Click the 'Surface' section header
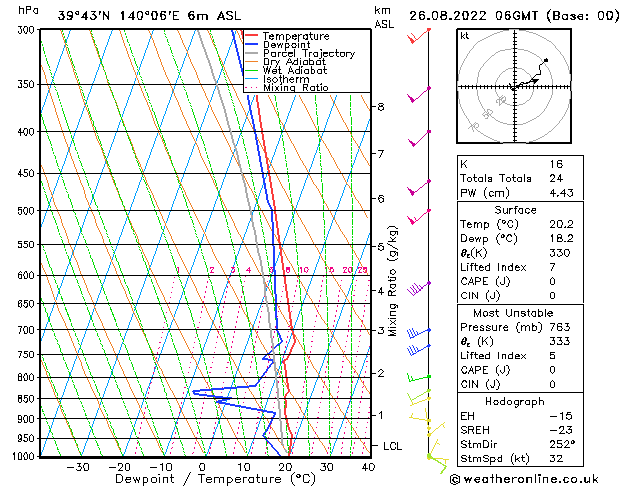 [515, 210]
